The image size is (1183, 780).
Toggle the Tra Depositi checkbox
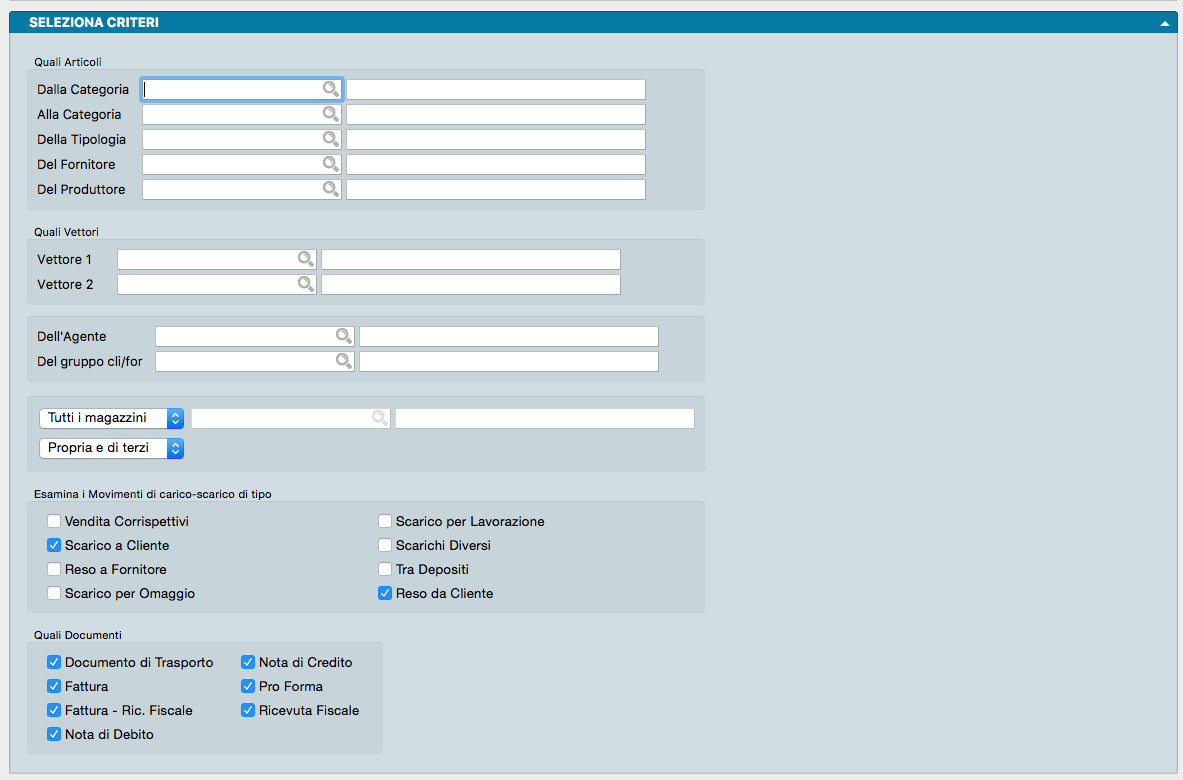pyautogui.click(x=385, y=569)
